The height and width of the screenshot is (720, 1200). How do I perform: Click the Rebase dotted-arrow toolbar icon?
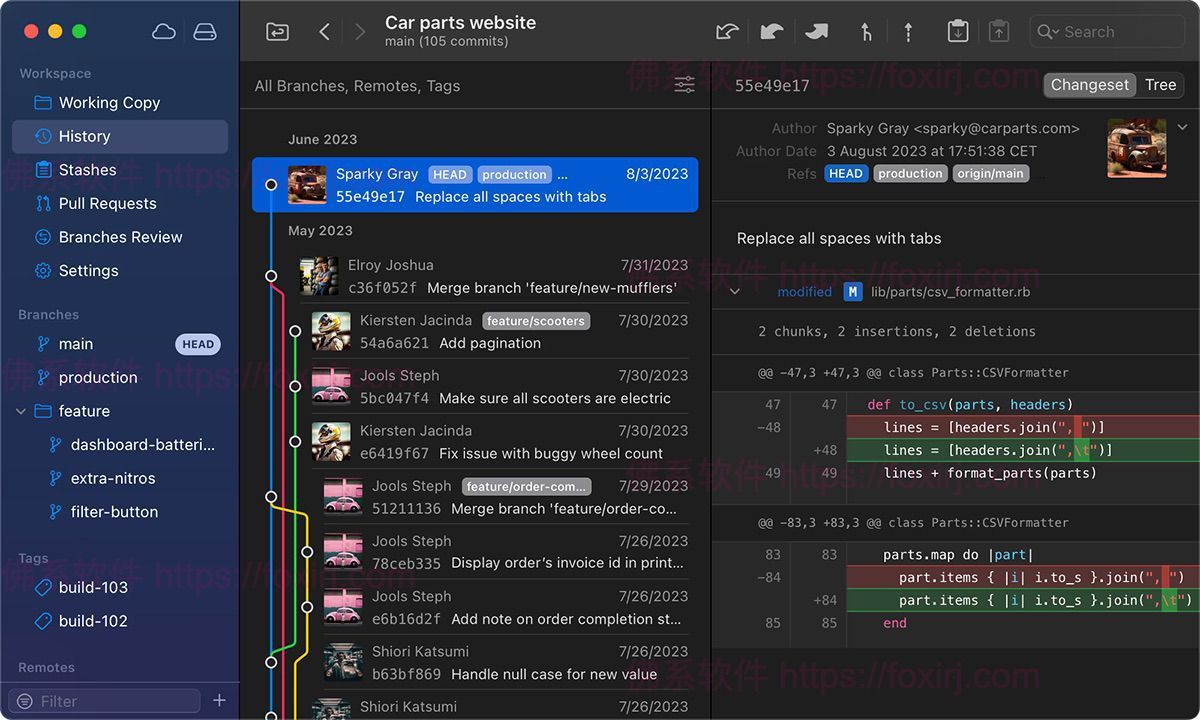(908, 31)
